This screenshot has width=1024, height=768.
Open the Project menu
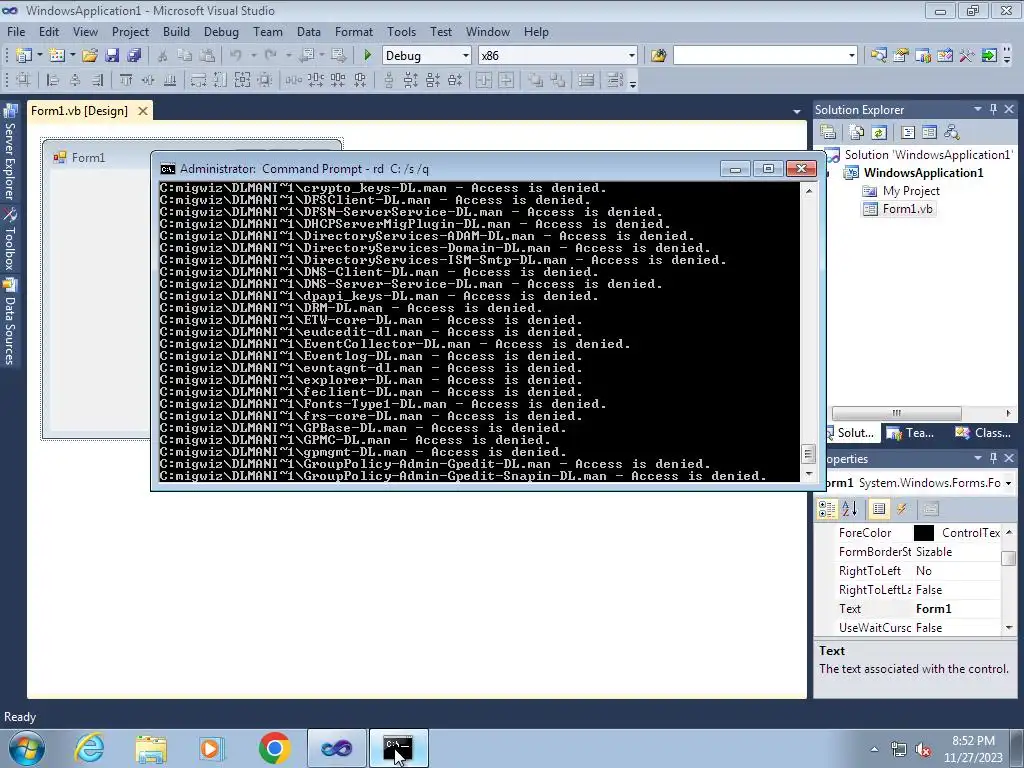130,31
